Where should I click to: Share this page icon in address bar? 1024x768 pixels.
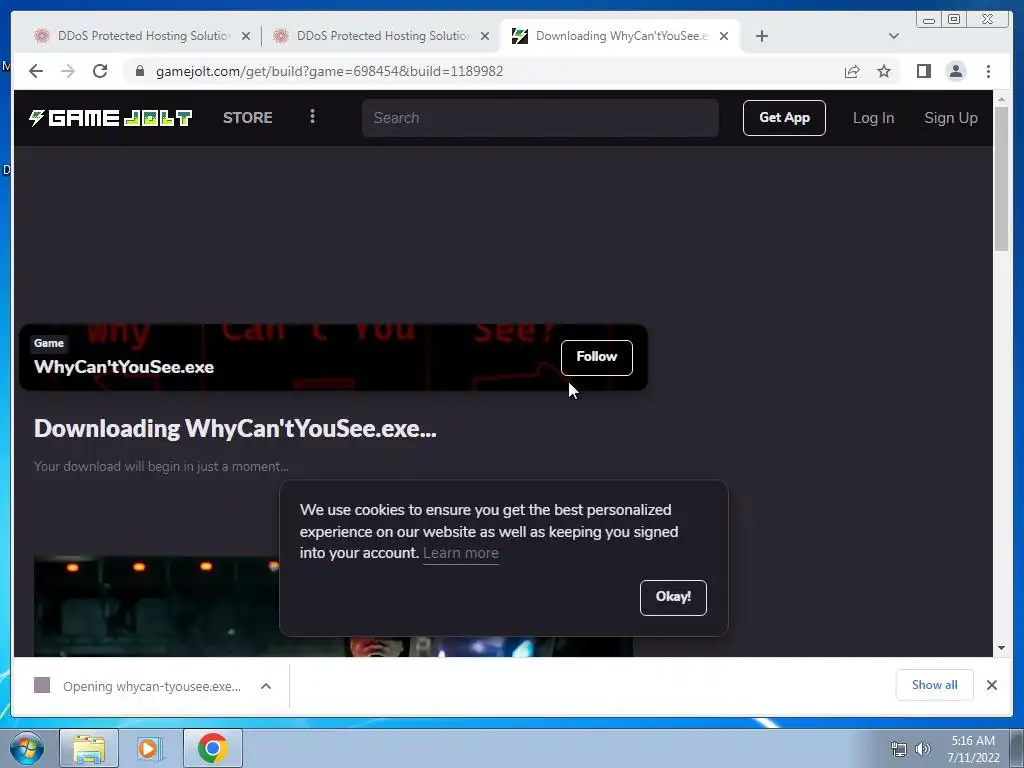pyautogui.click(x=852, y=71)
